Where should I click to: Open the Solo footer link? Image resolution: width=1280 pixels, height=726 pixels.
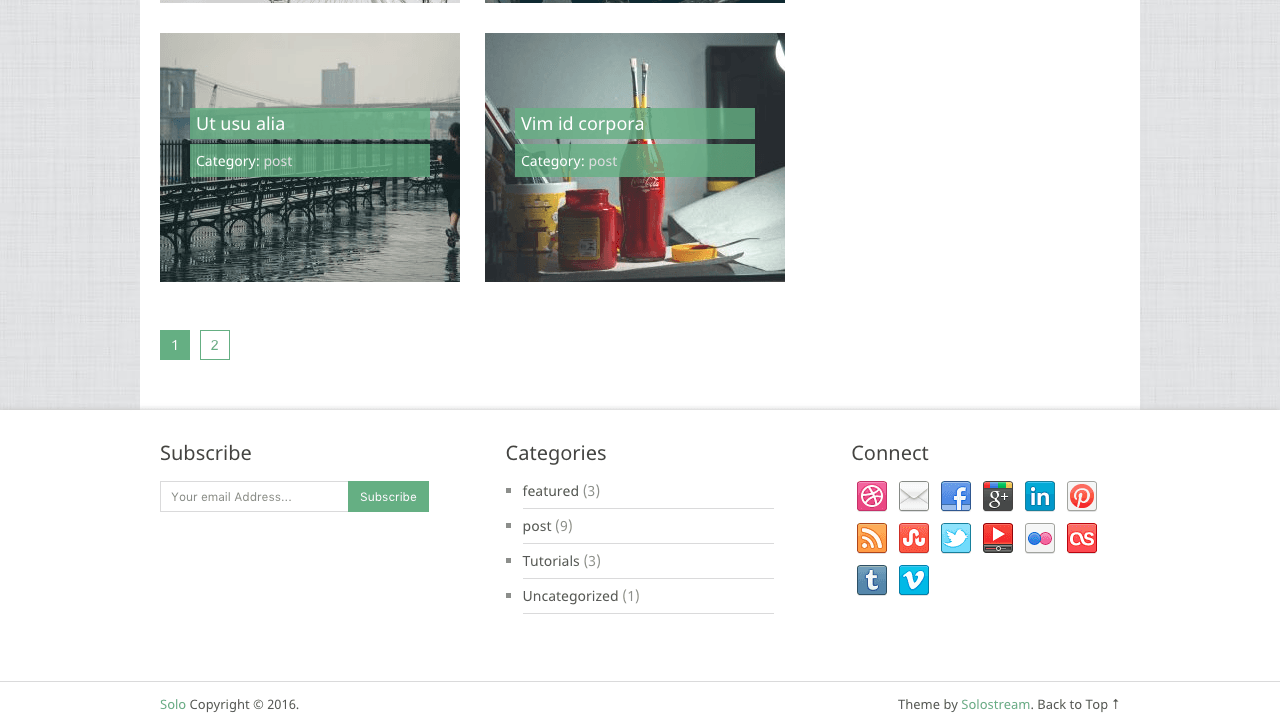tap(173, 704)
